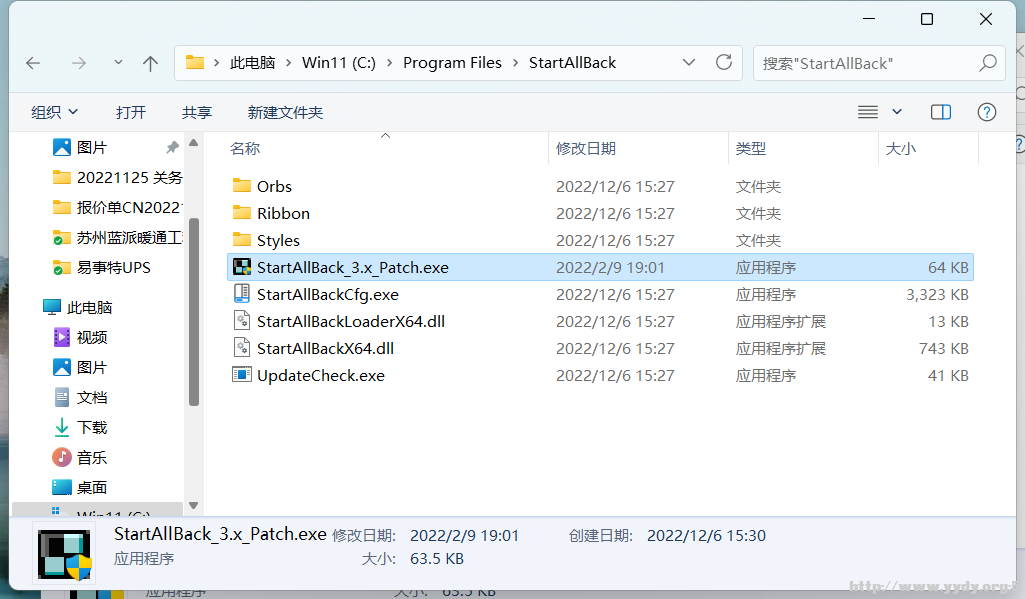This screenshot has width=1025, height=599.
Task: Open pinned 图片 in quick access
Action: 92,148
